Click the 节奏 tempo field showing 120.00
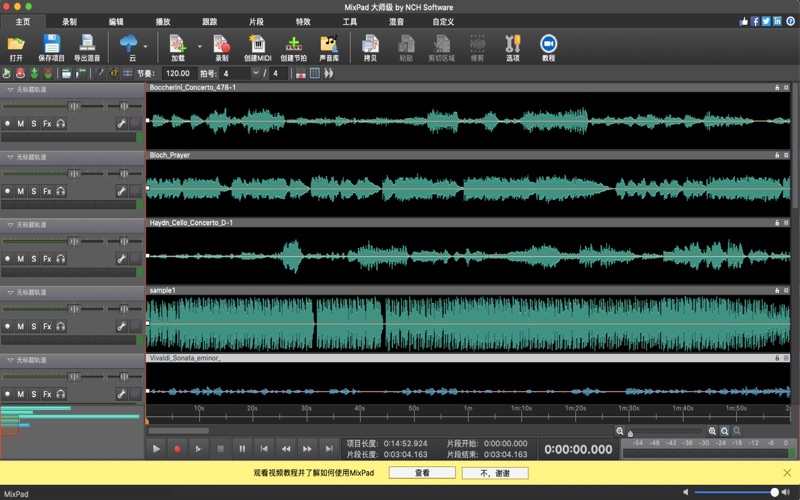Screen dimensions: 800x500 click(177, 73)
